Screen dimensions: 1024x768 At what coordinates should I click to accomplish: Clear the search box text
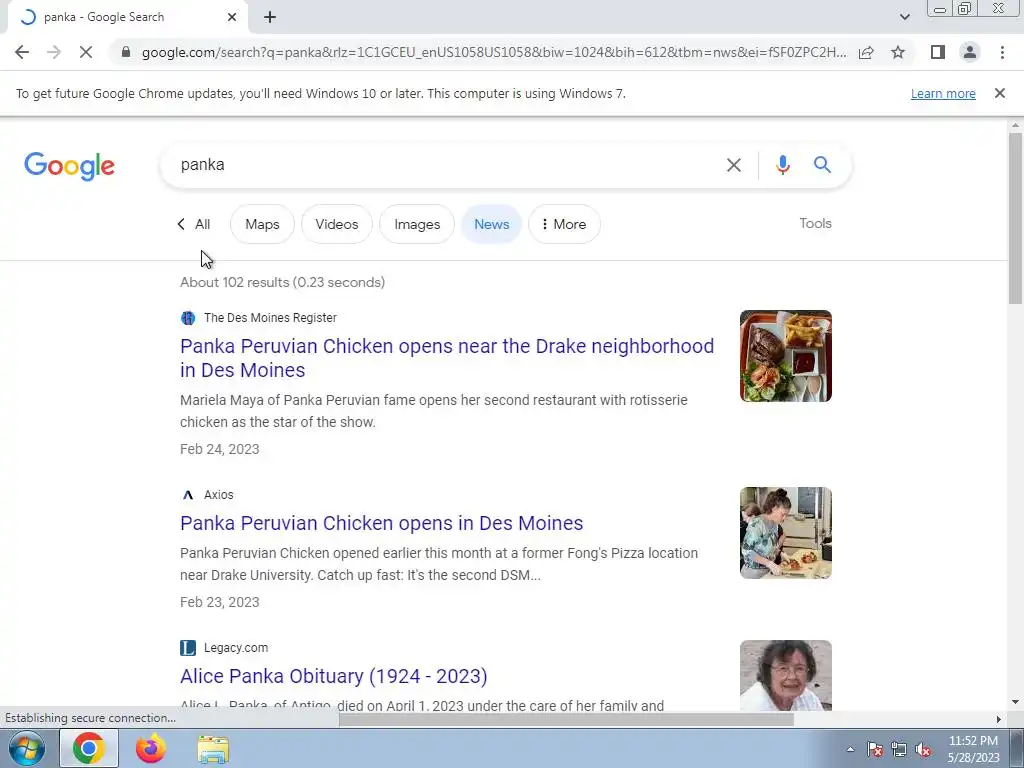pos(733,165)
